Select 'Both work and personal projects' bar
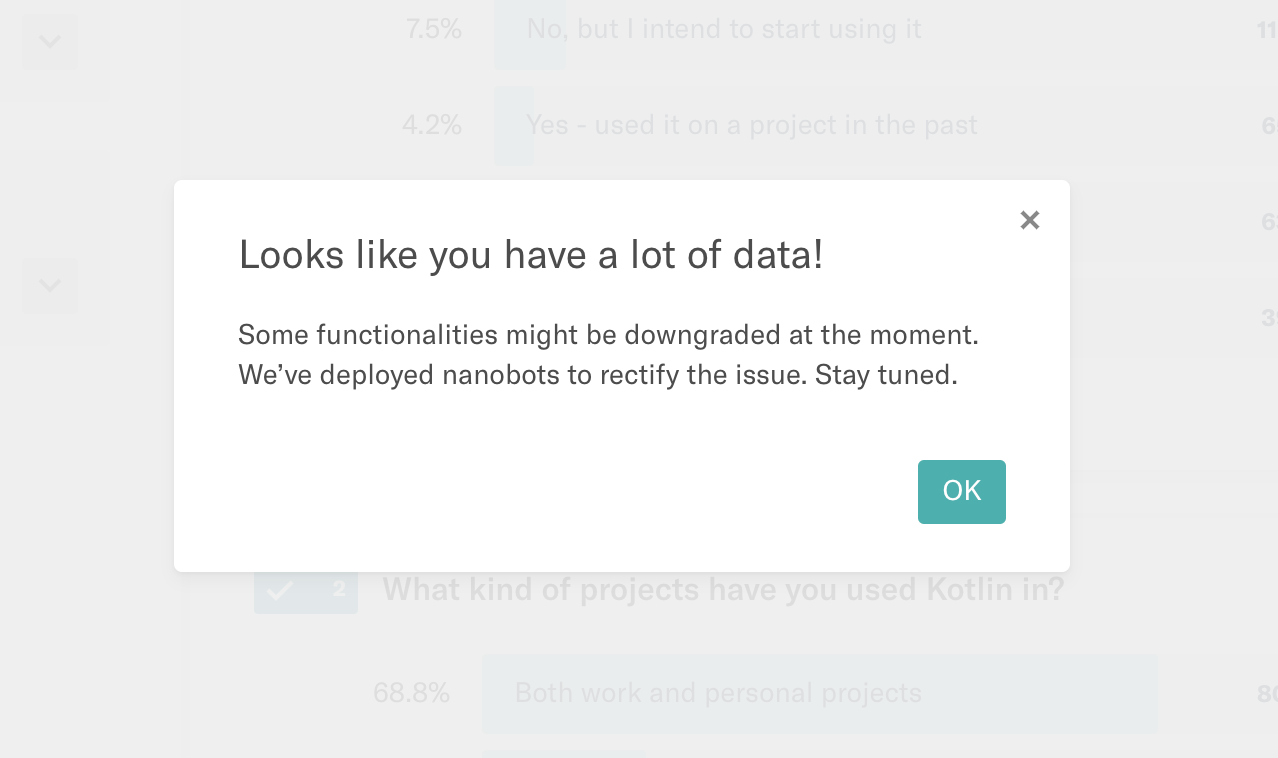 819,693
